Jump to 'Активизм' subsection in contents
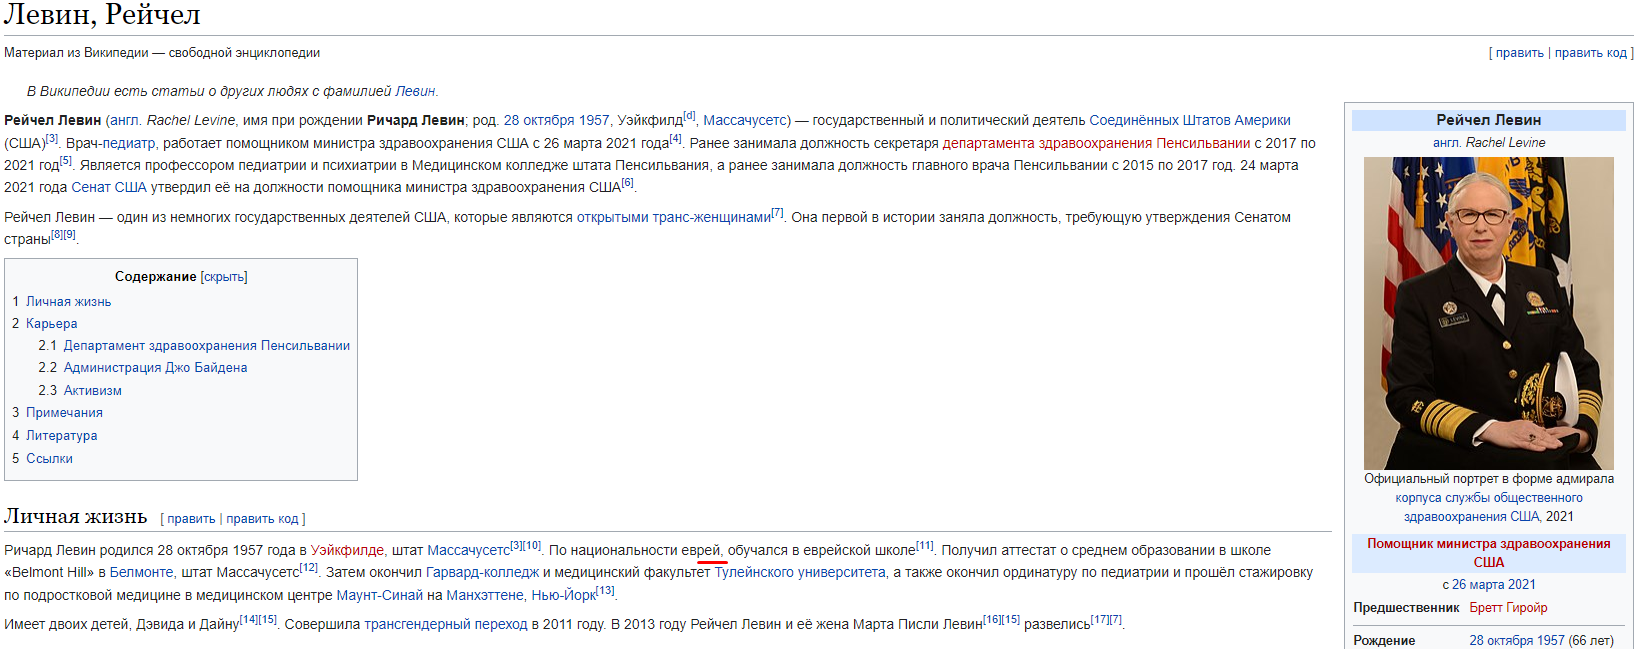The height and width of the screenshot is (649, 1642). tap(92, 391)
